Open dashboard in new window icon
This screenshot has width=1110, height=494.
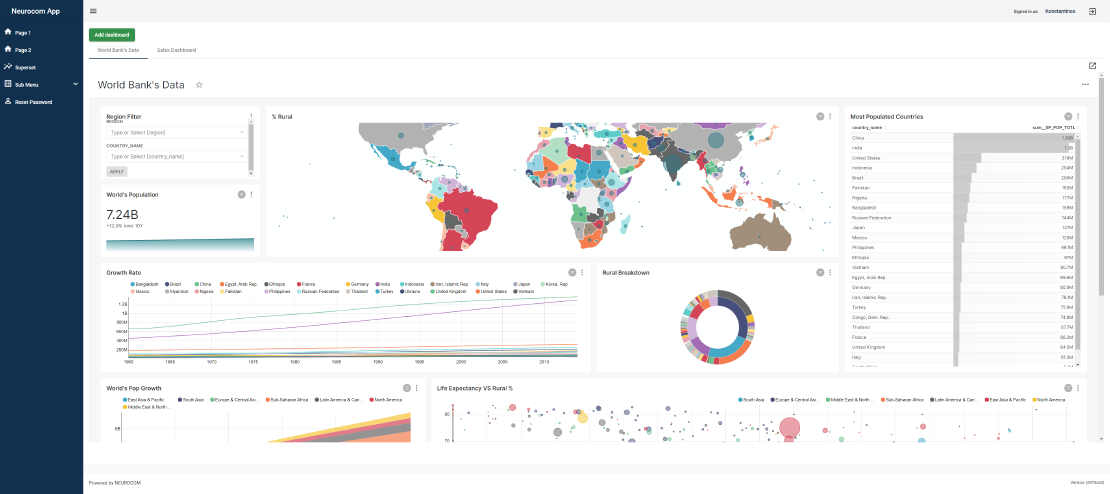click(x=1092, y=66)
